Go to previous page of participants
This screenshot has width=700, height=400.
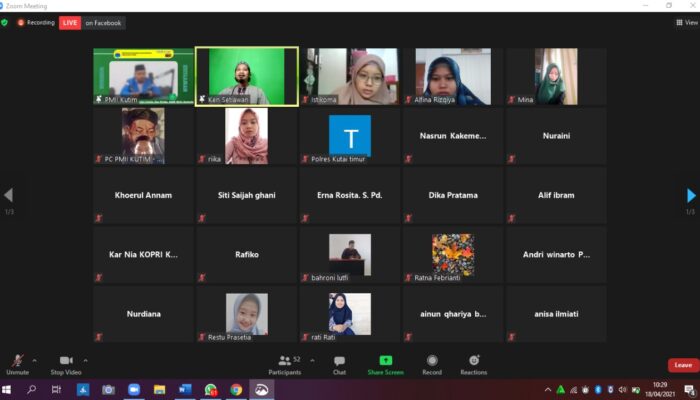point(8,195)
